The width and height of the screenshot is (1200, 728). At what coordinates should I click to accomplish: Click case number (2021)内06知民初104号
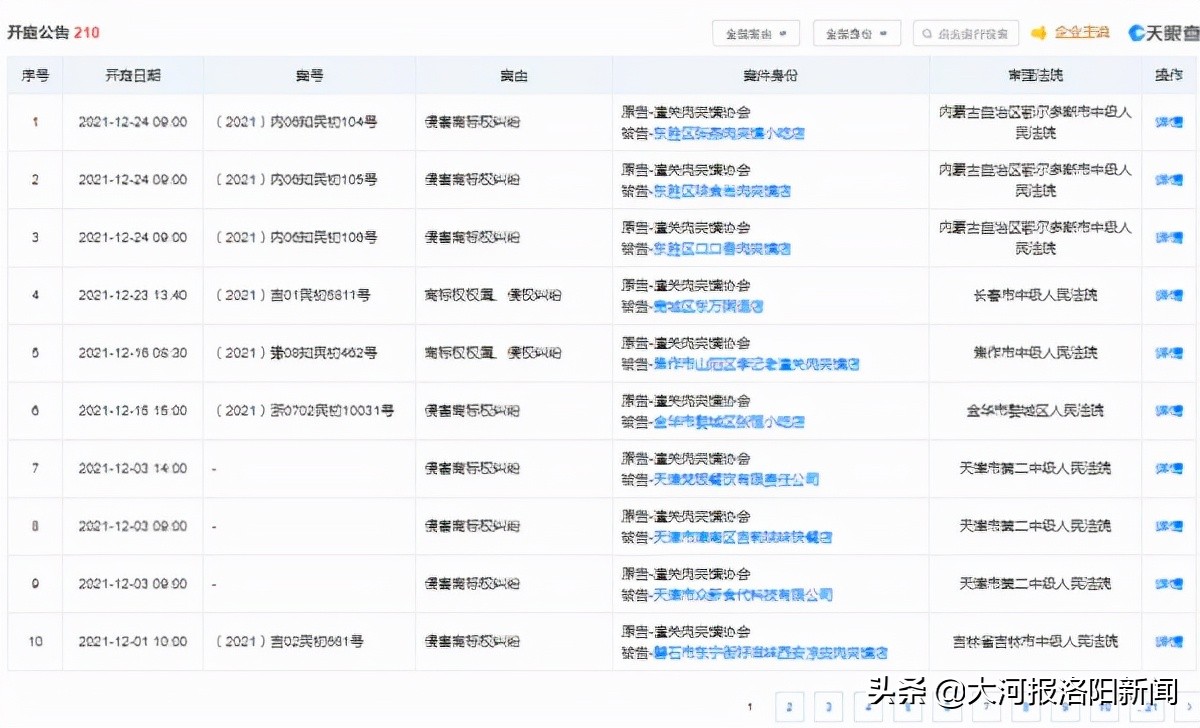(296, 123)
